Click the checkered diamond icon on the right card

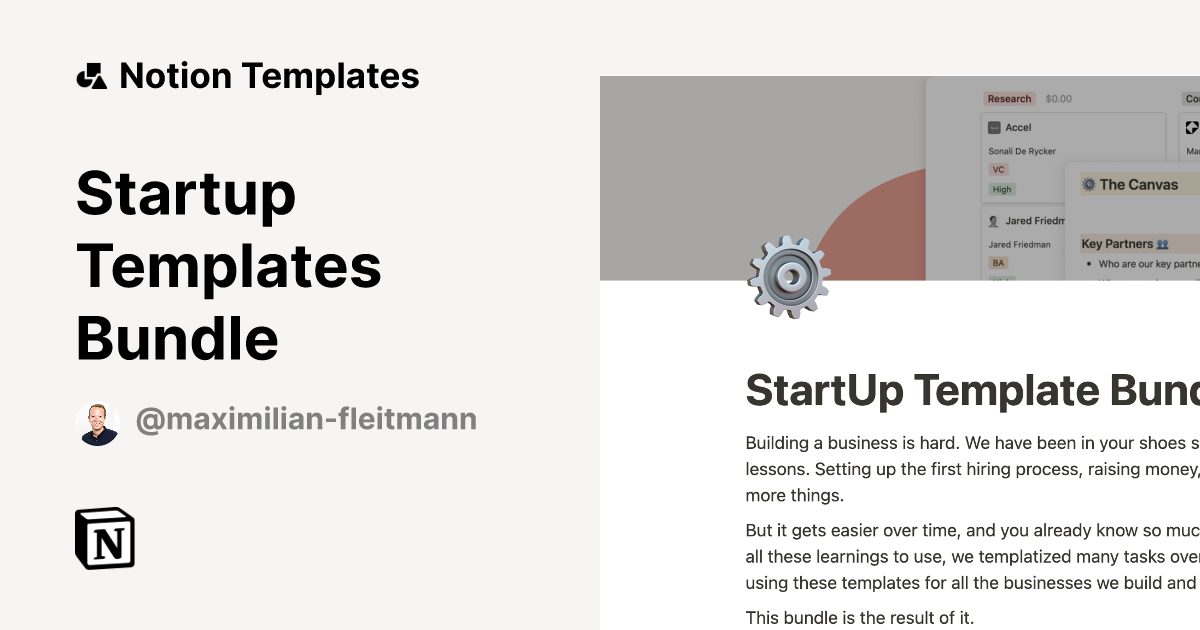[x=1191, y=128]
